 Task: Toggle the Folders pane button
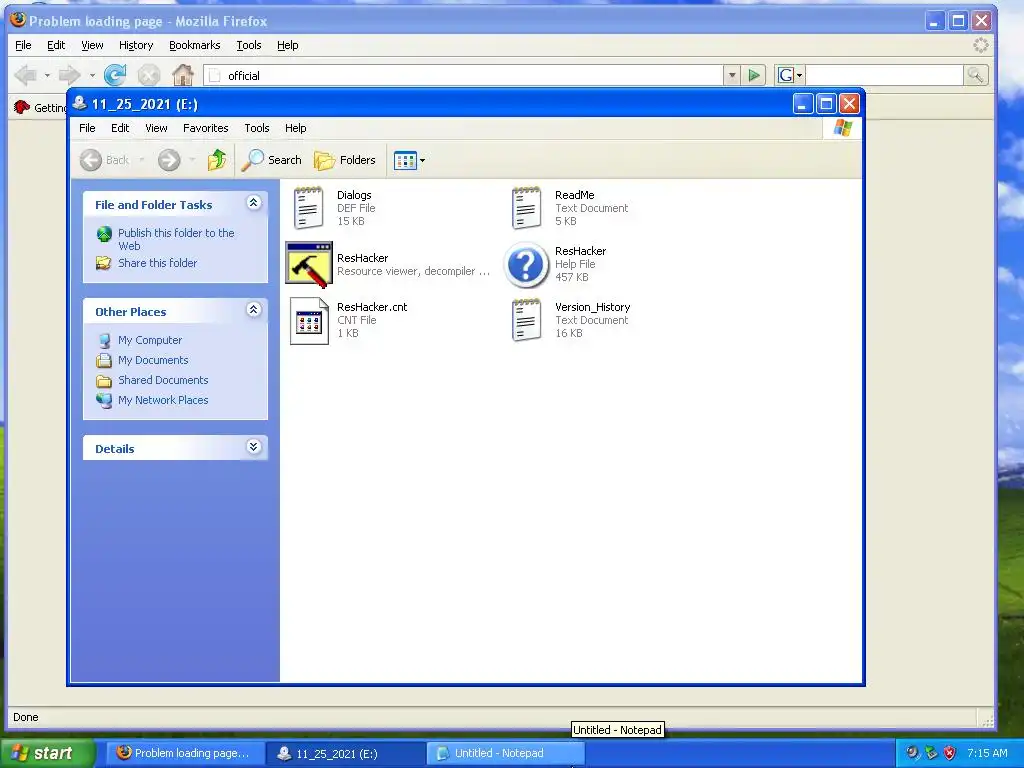tap(345, 160)
